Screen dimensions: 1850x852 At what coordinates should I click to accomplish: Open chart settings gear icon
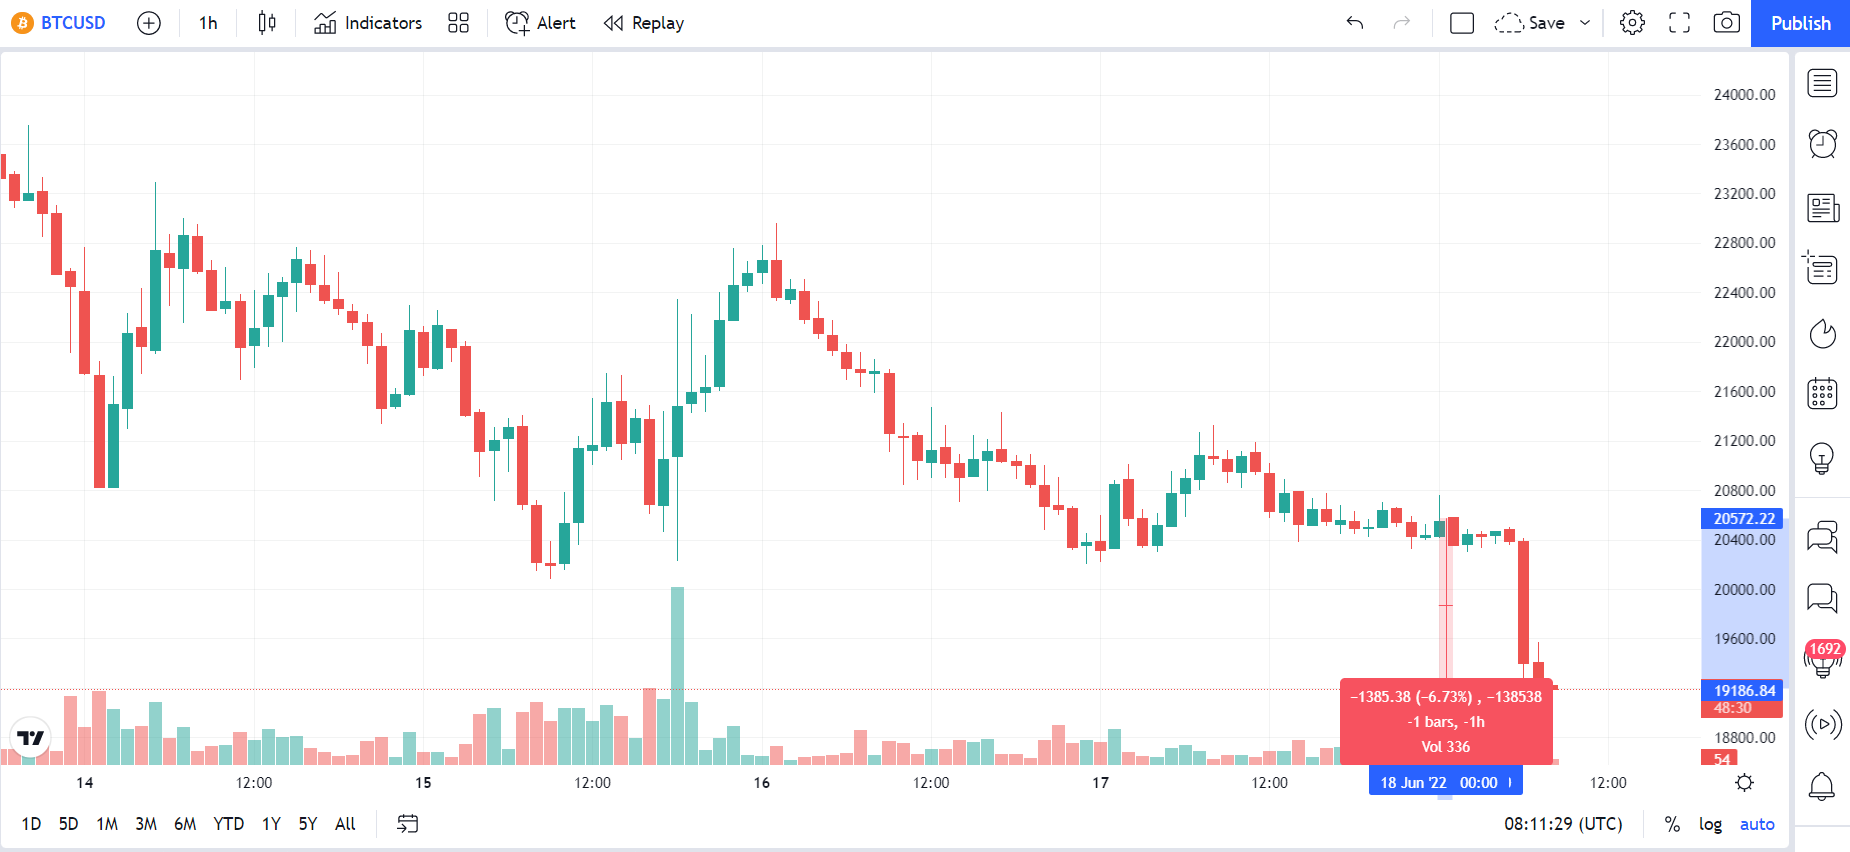(x=1632, y=23)
